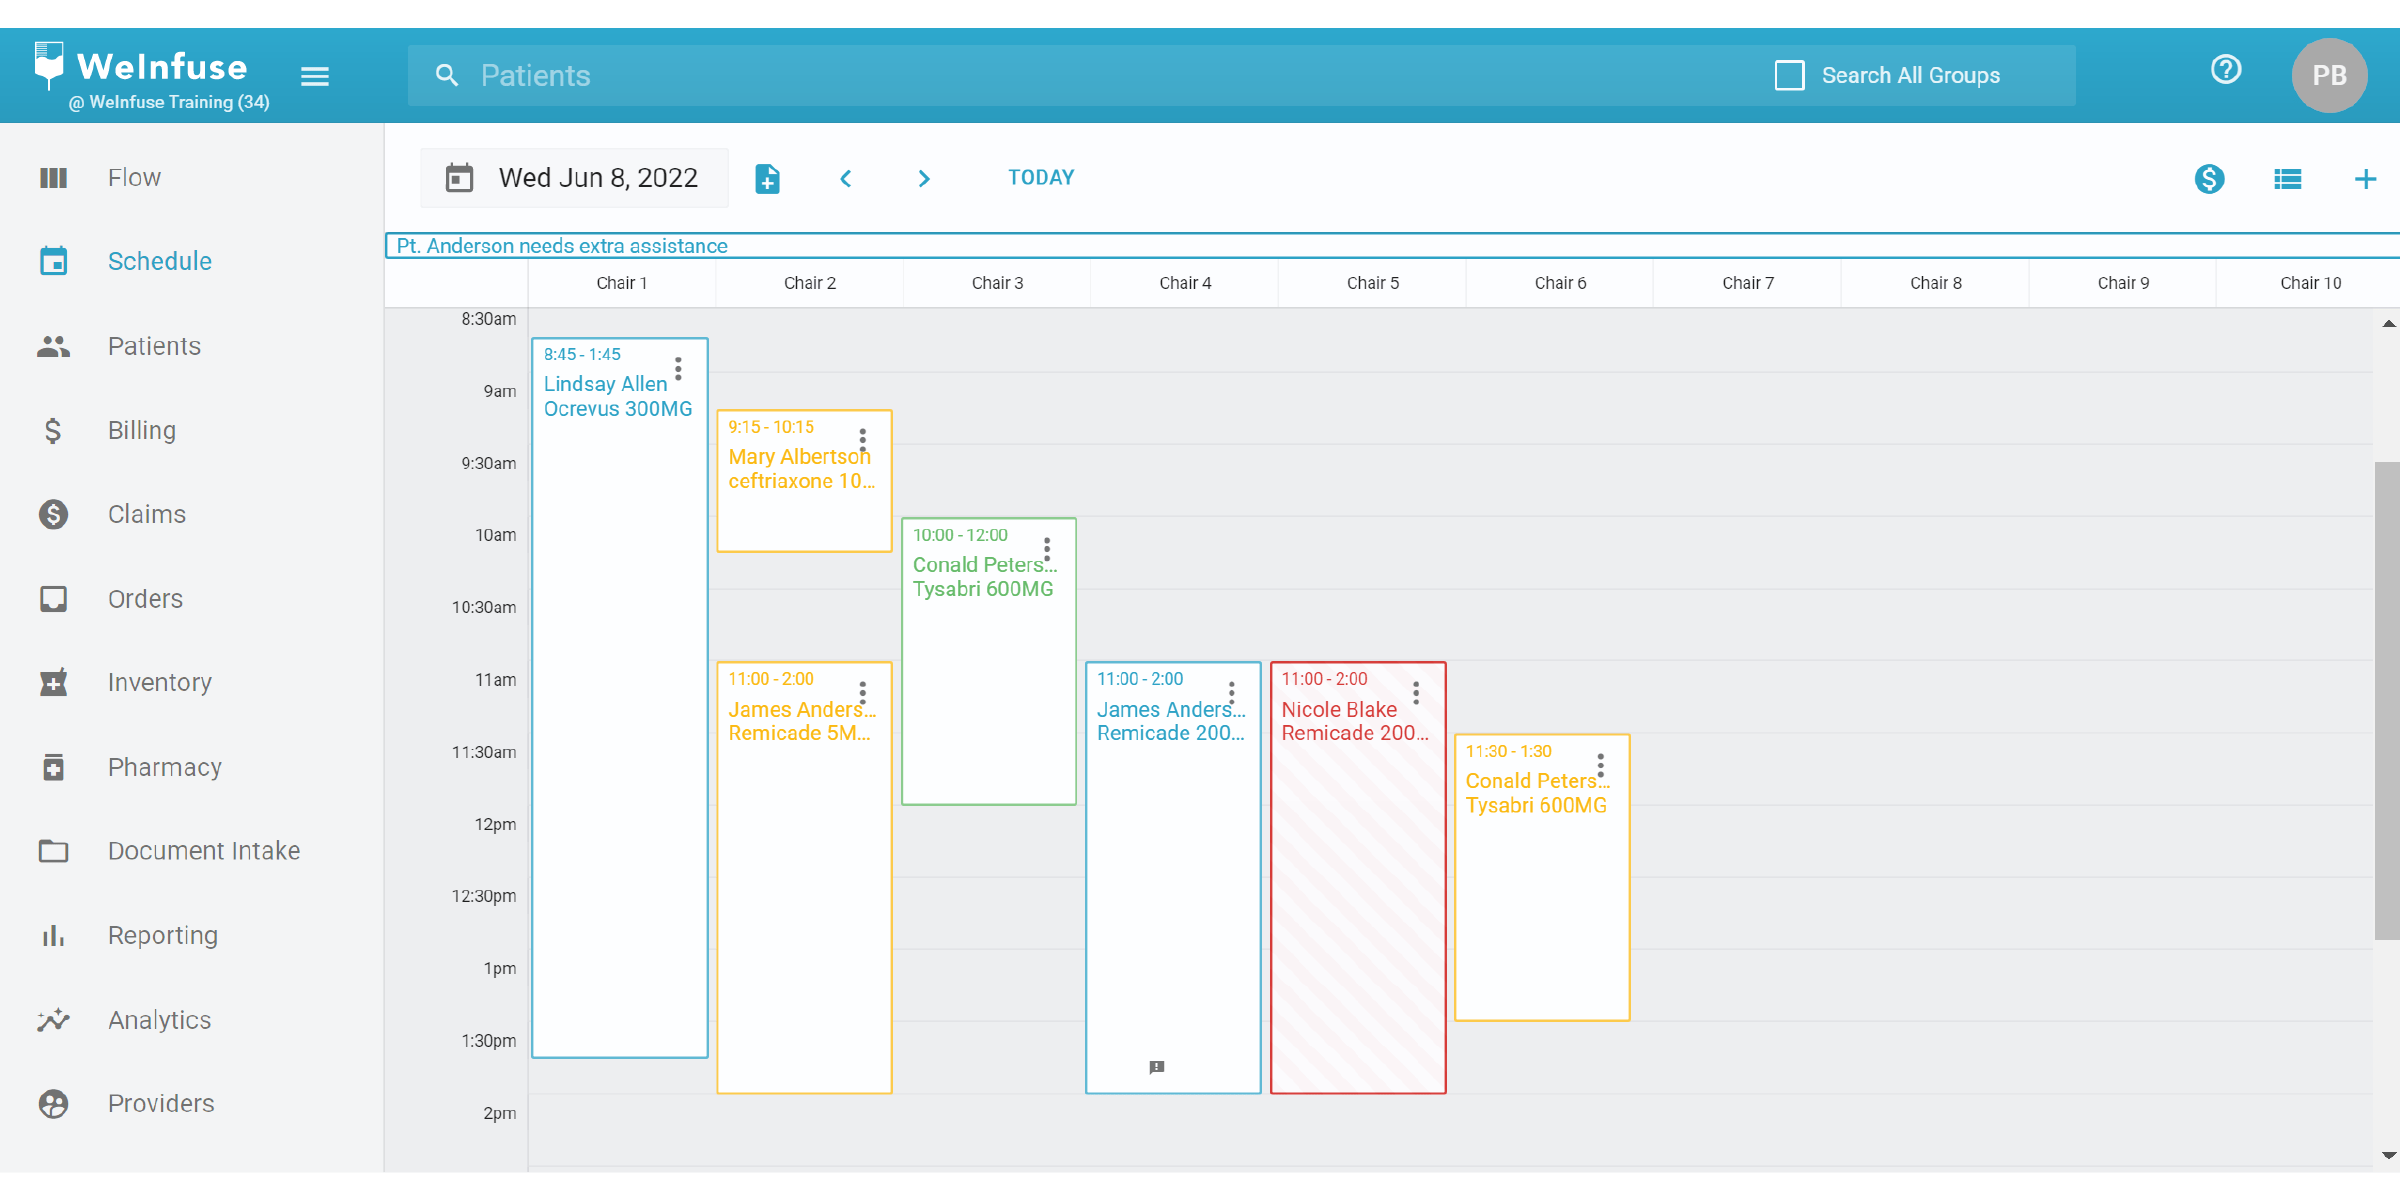Viewport: 2400px width, 1200px height.
Task: Open the list view icon
Action: [x=2288, y=179]
